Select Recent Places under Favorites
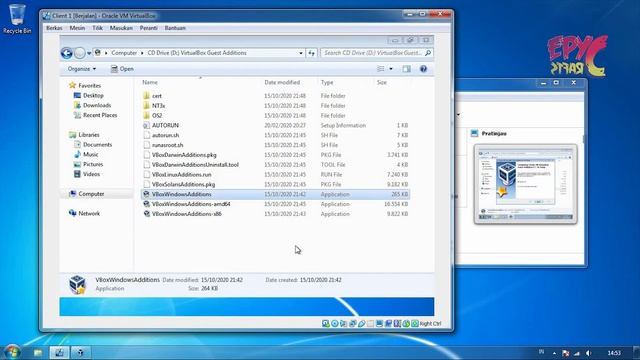The image size is (640, 360). pos(96,115)
